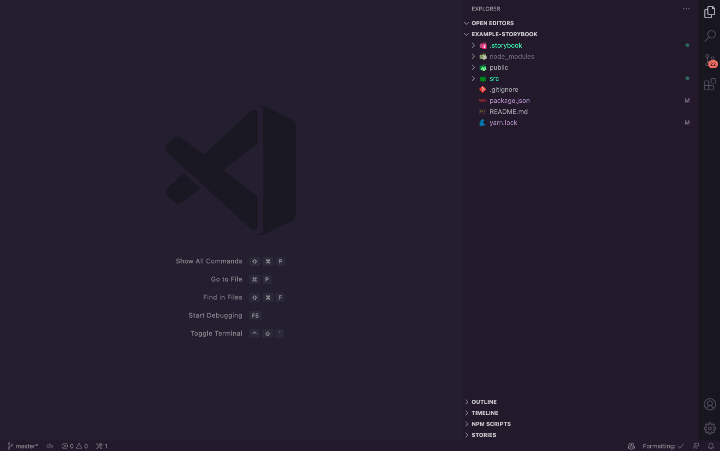Open the Extensions view in the activity bar
Screen dimensions: 720x451
710,84
